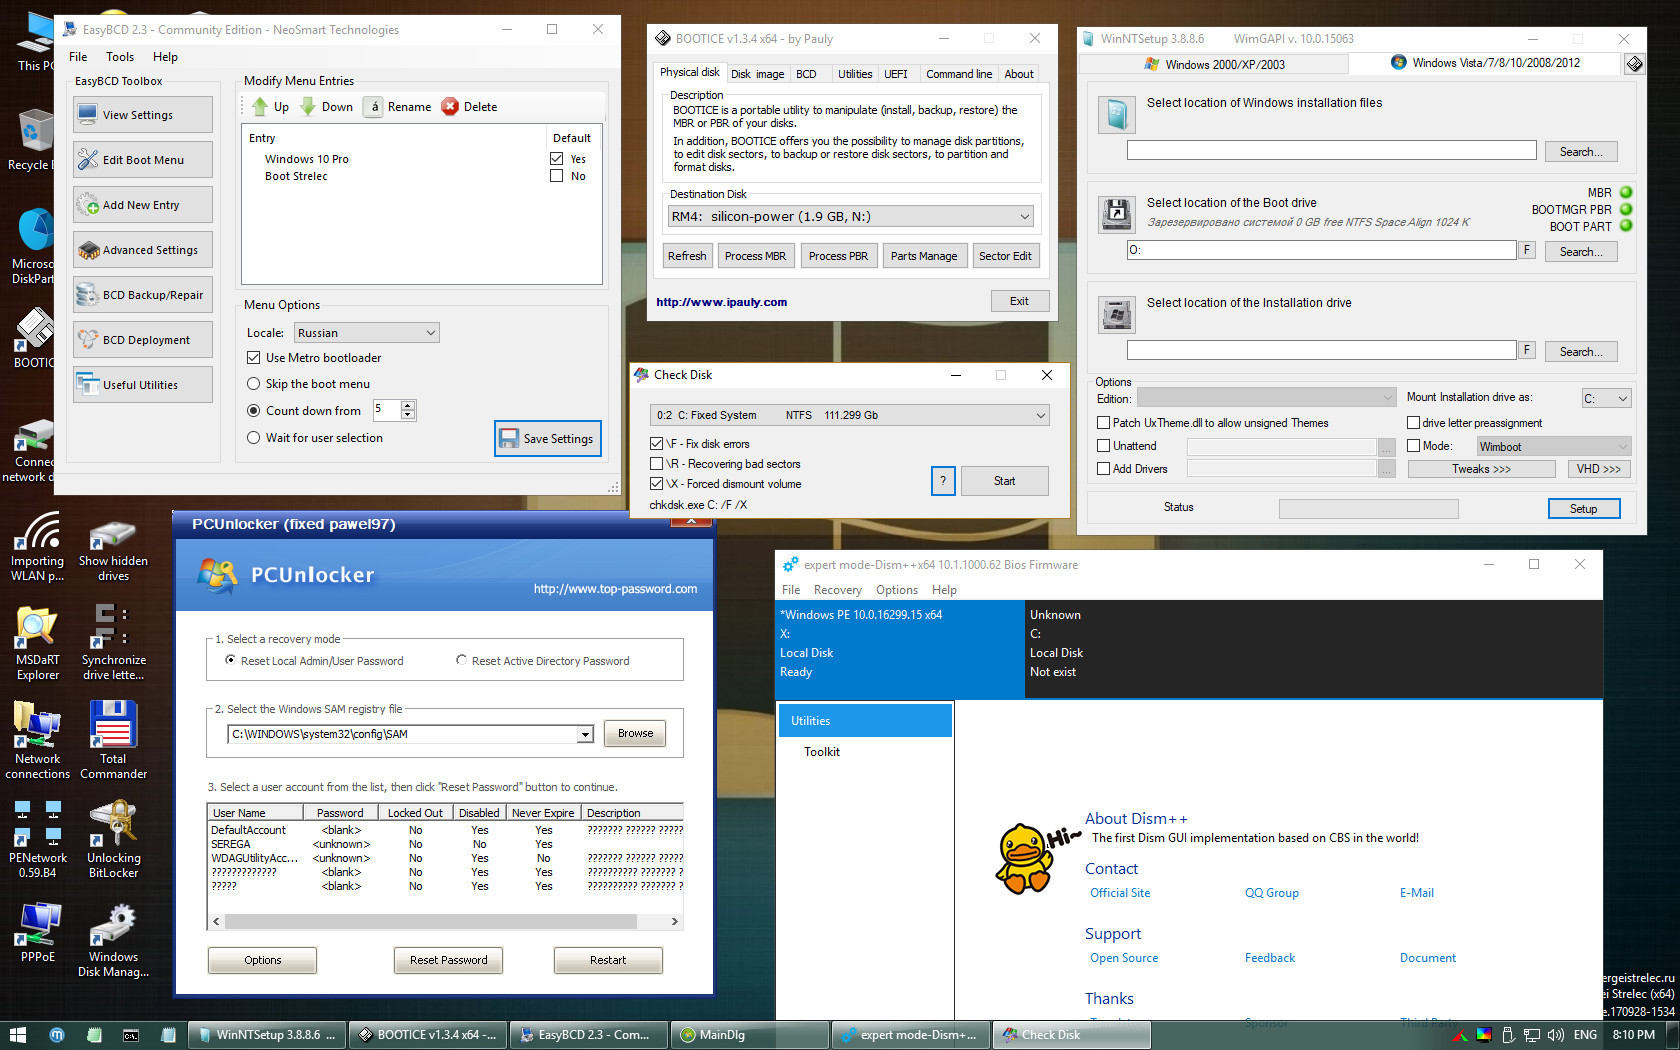The image size is (1680, 1050).
Task: Enable Patch UxTheme.dll checkbox
Action: pos(1104,423)
